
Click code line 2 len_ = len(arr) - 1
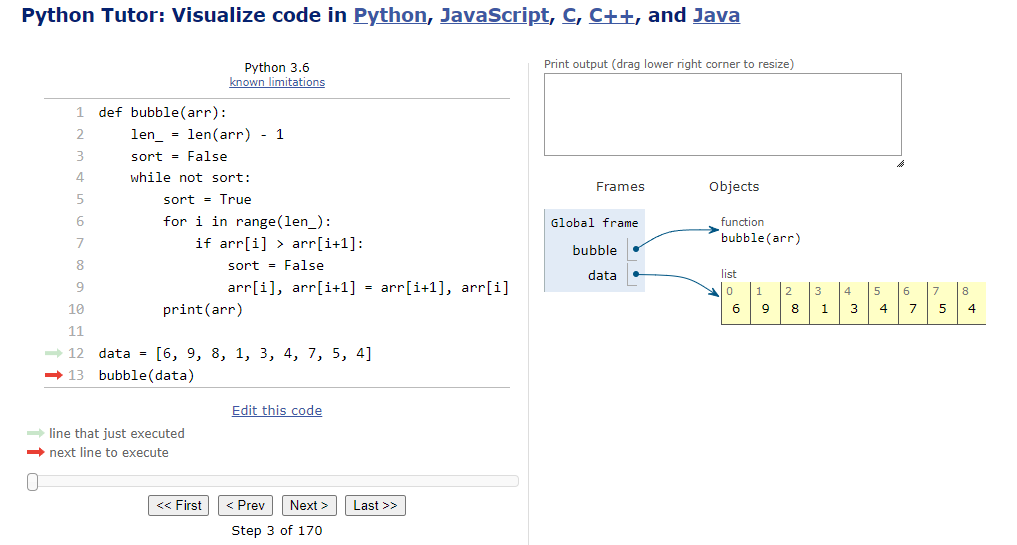tap(207, 135)
